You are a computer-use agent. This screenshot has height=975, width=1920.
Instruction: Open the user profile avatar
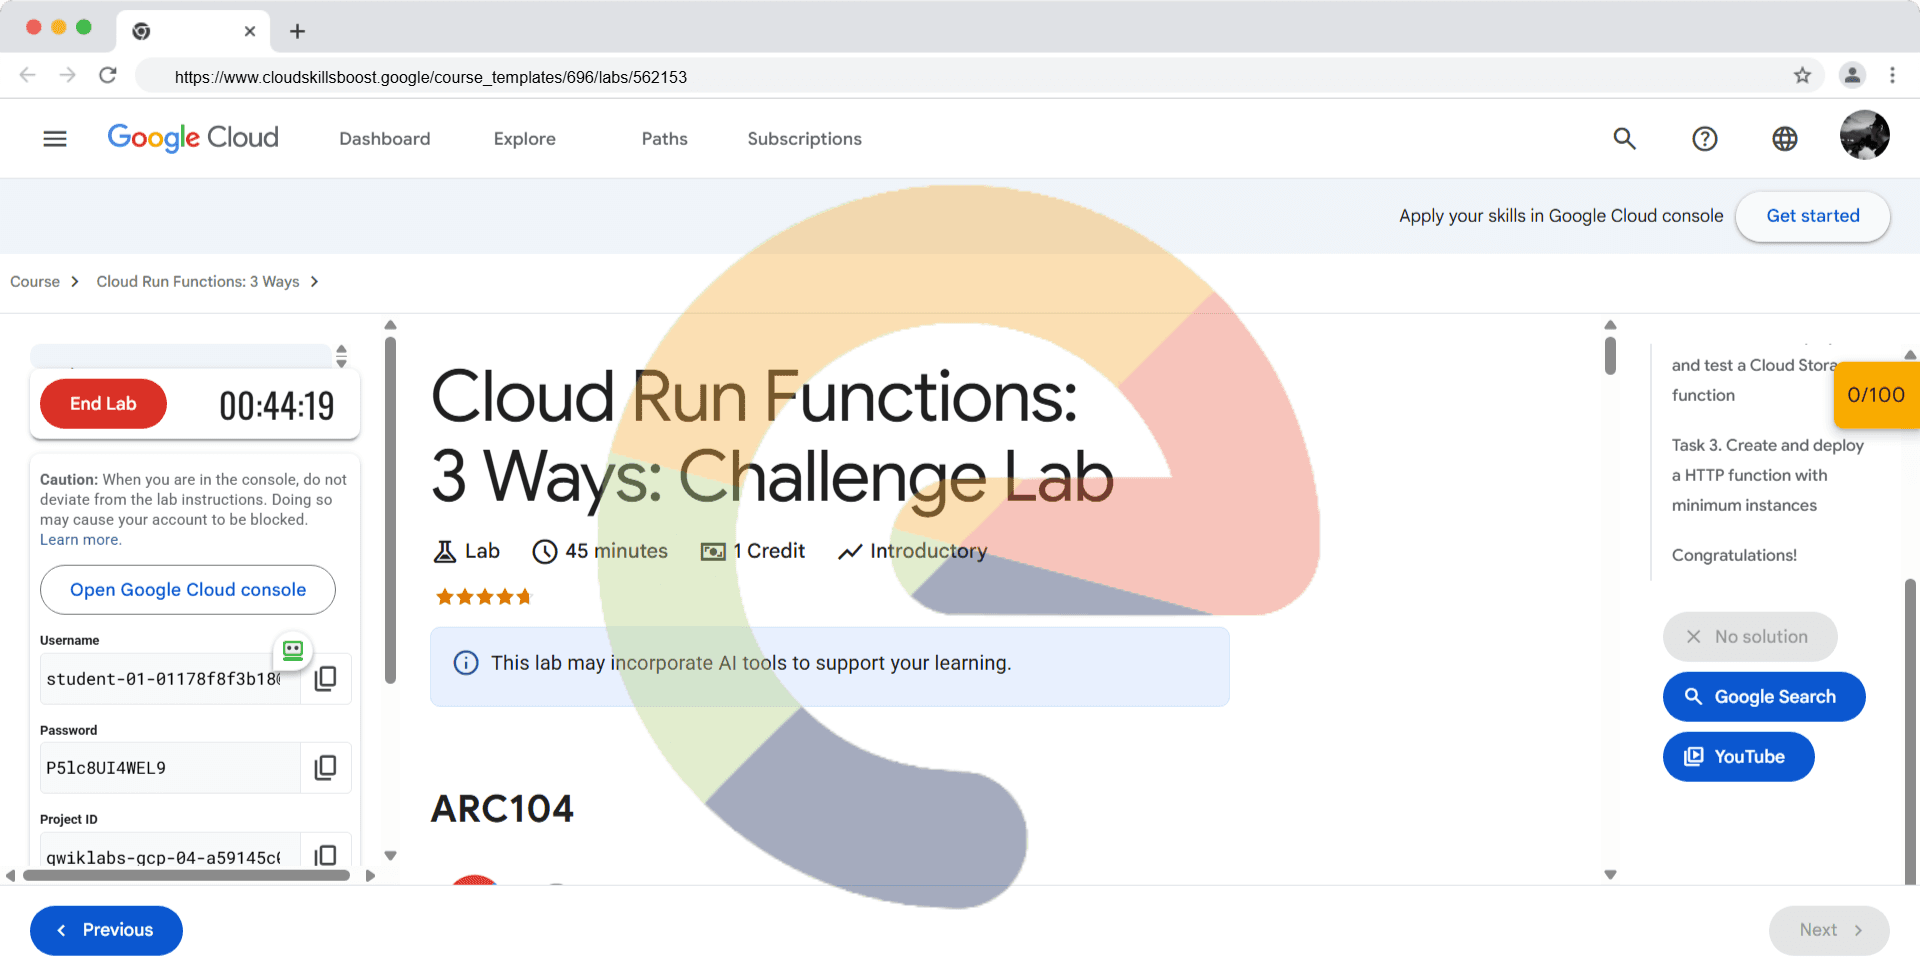click(x=1864, y=135)
